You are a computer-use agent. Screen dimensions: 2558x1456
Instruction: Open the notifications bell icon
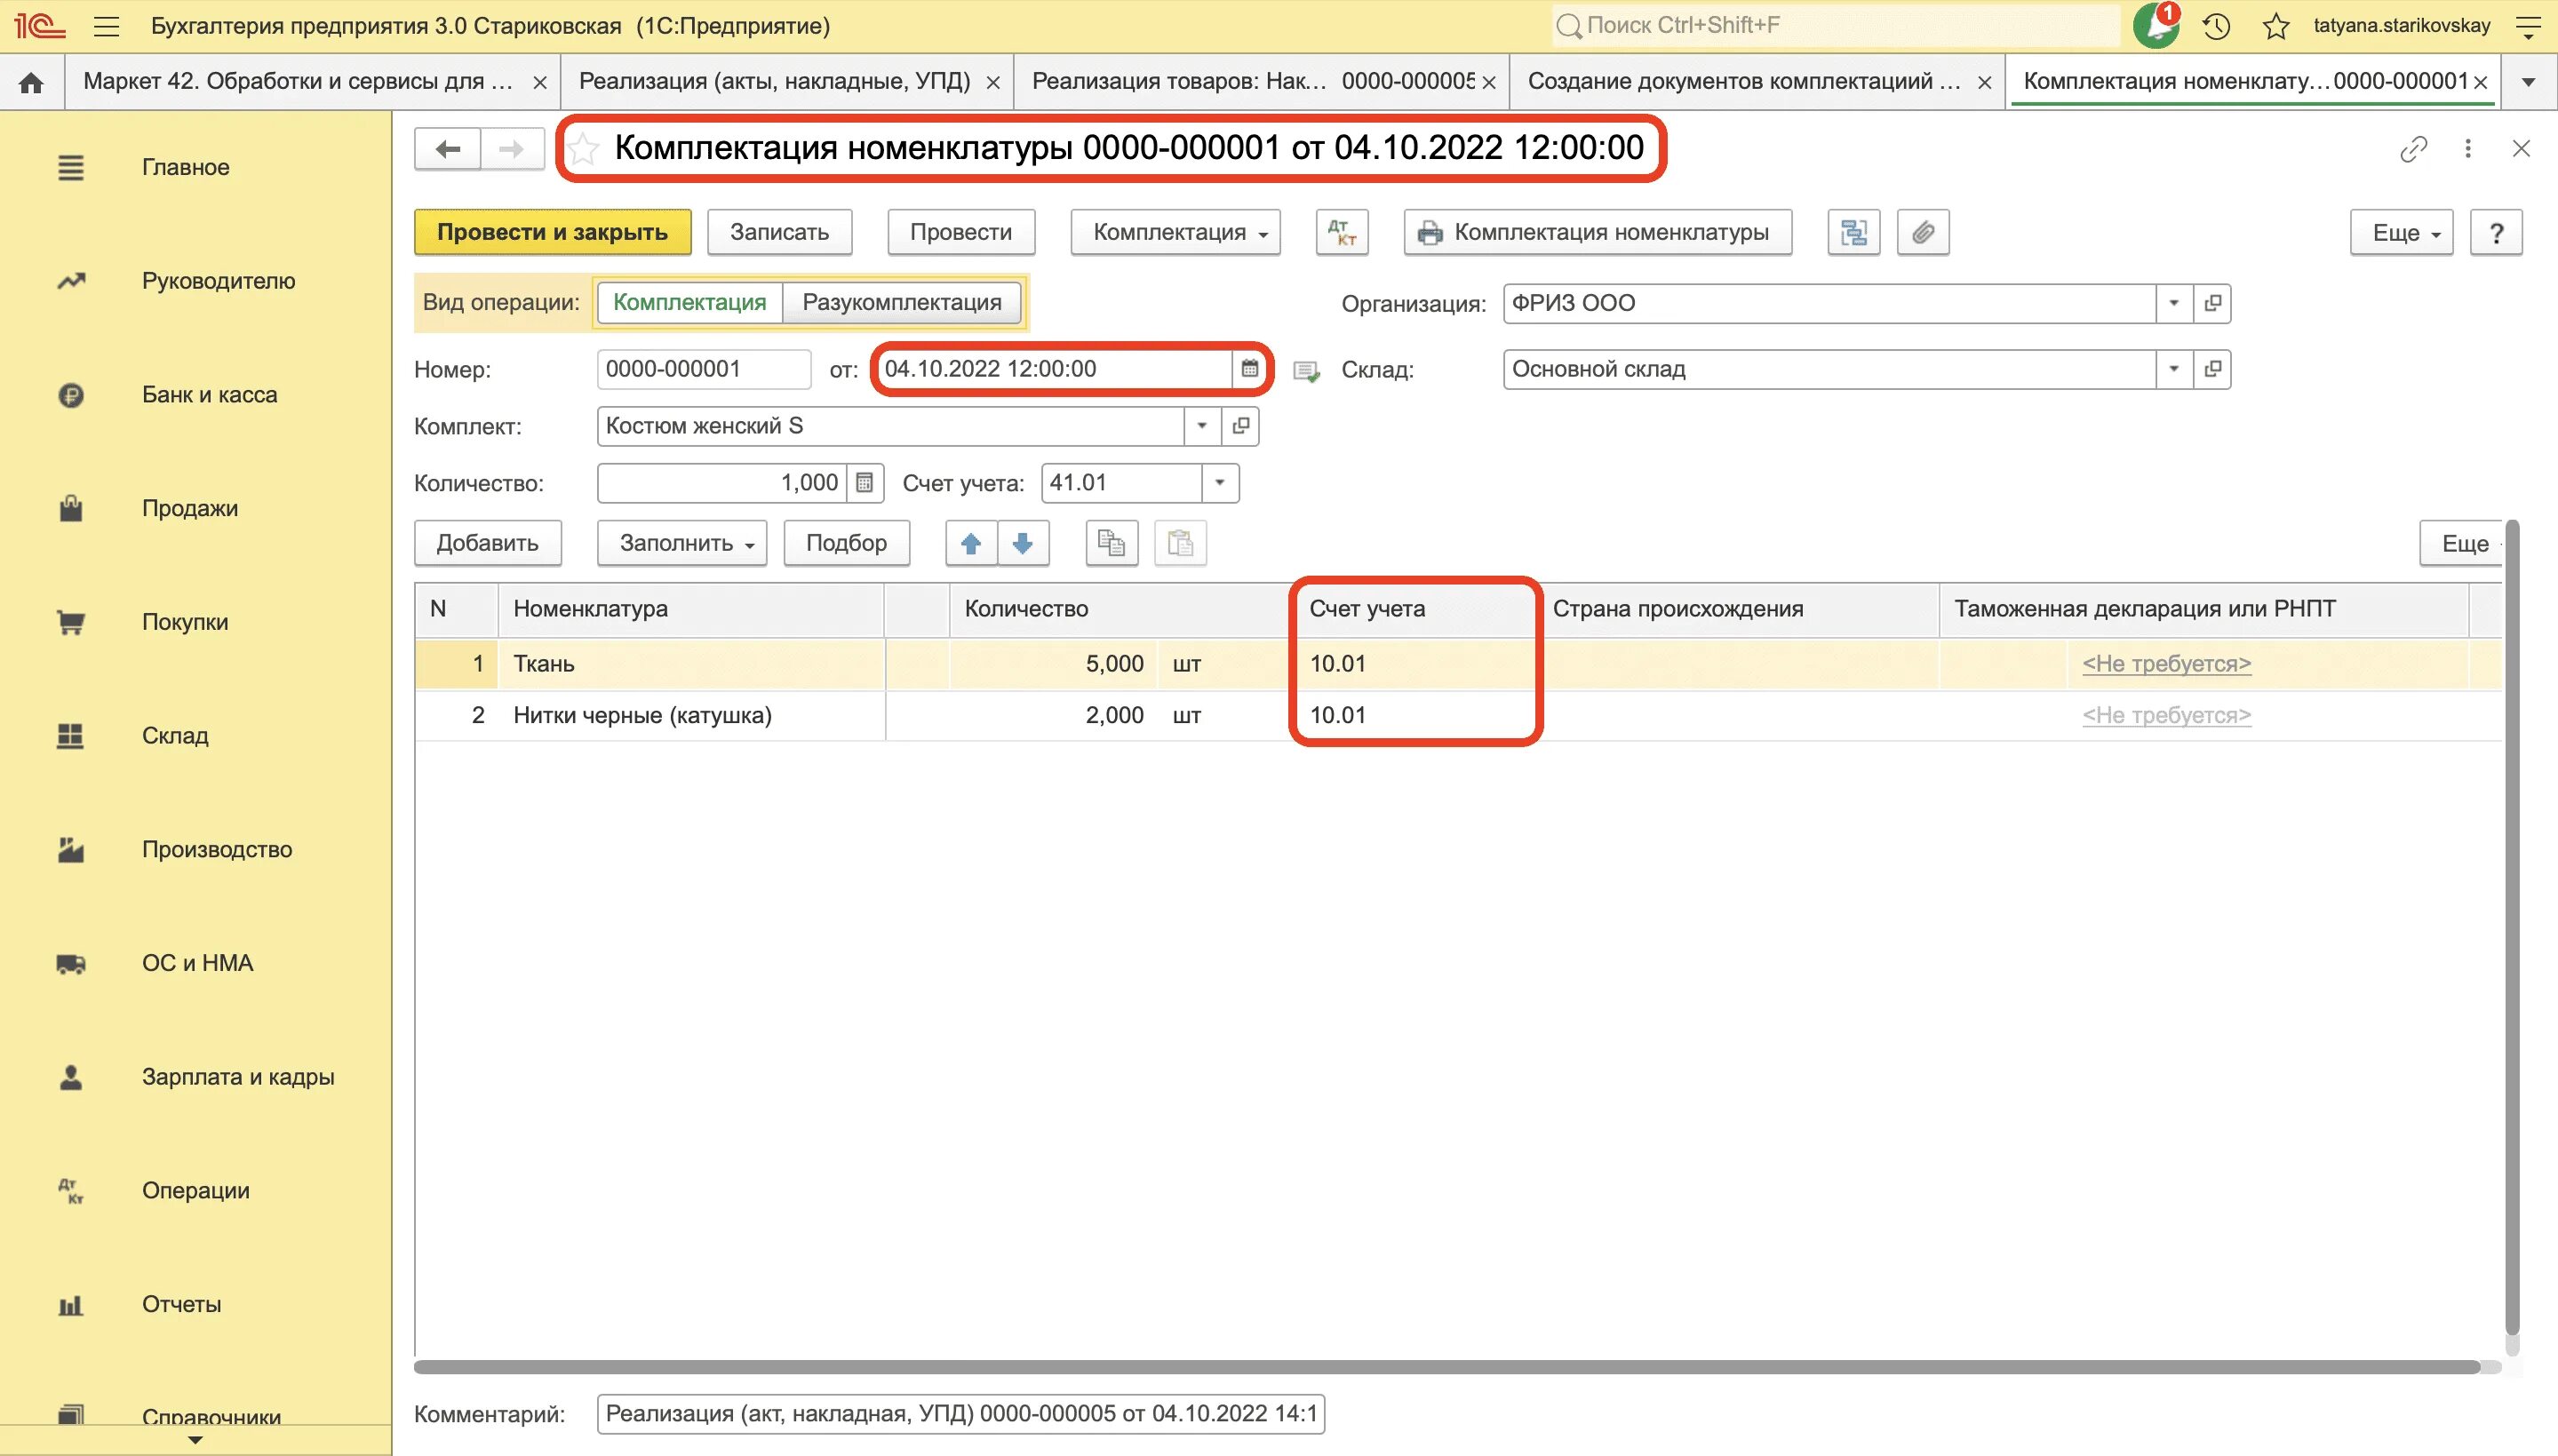2155,26
